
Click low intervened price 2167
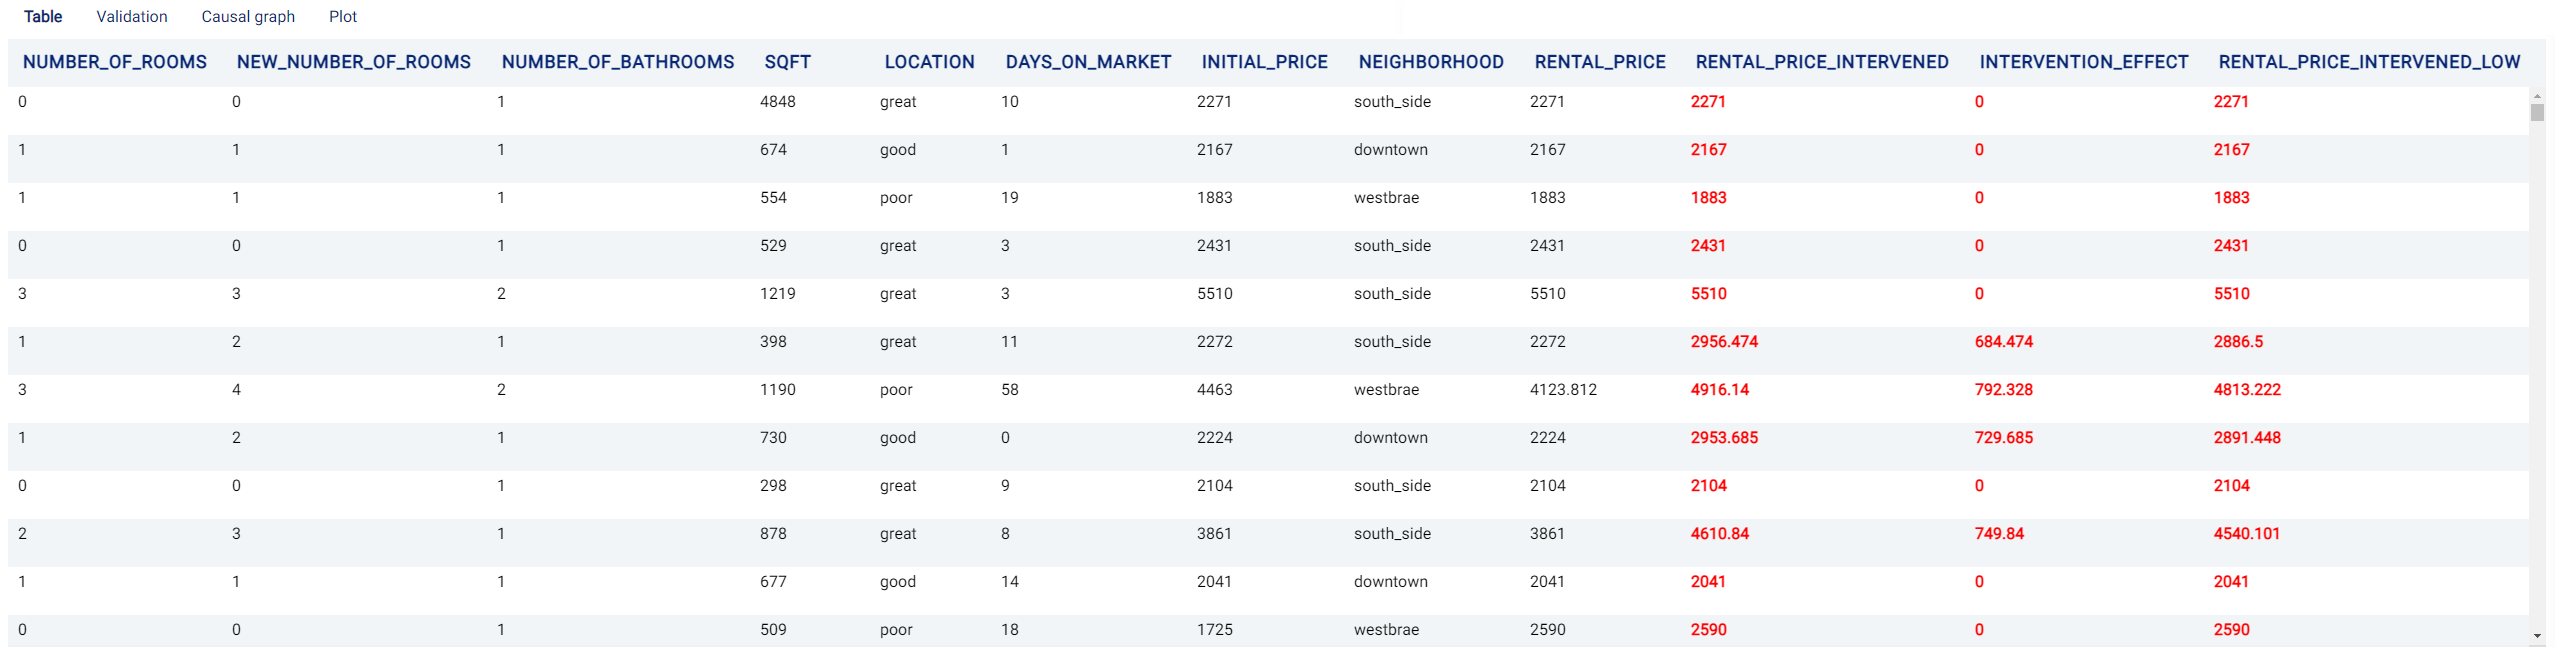pos(2232,150)
